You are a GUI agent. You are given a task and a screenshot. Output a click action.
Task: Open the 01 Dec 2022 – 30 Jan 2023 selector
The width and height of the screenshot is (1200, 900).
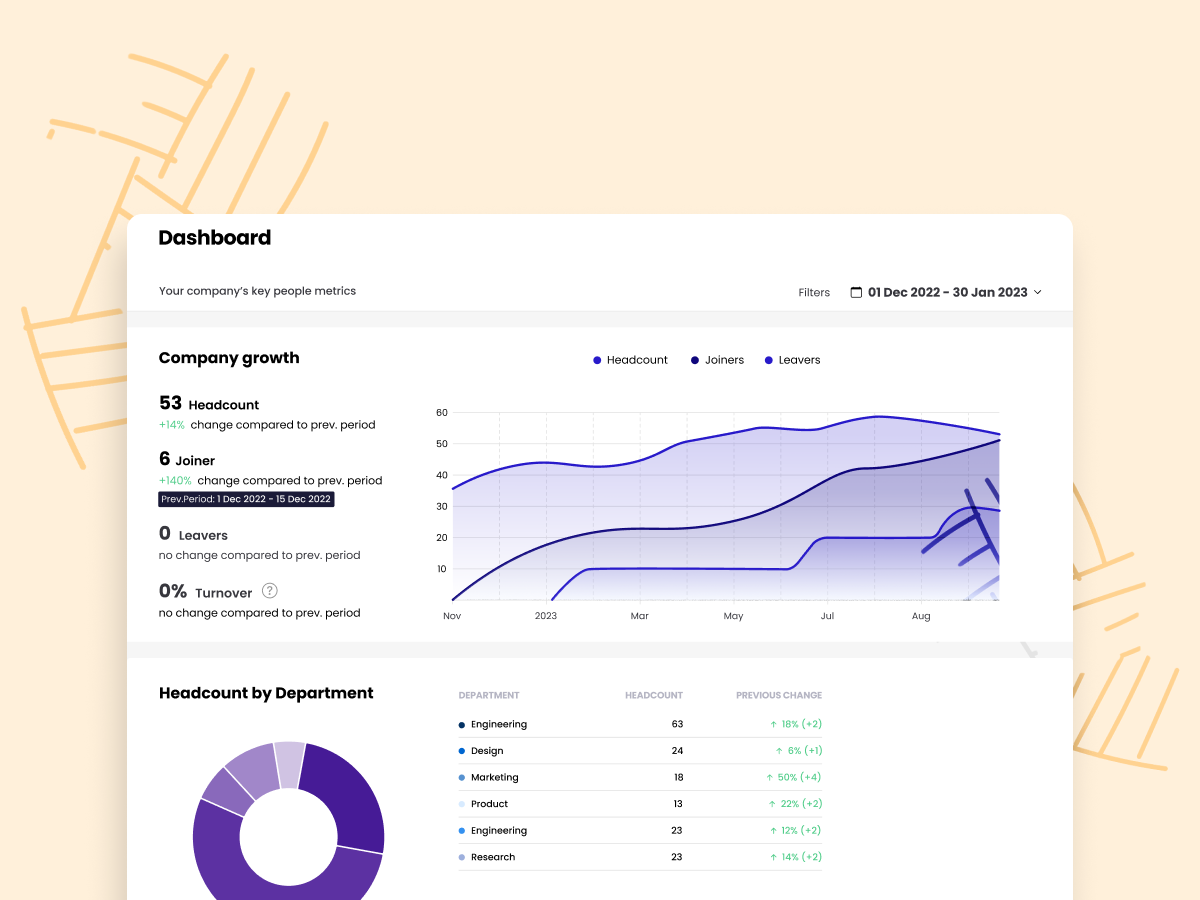click(x=947, y=292)
